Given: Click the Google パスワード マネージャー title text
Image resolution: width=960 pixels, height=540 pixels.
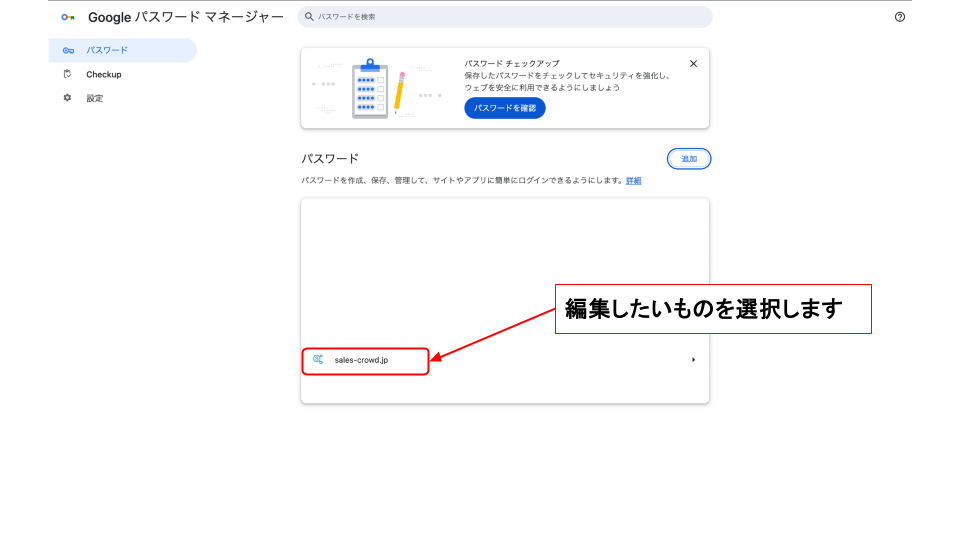Looking at the screenshot, I should pyautogui.click(x=185, y=17).
